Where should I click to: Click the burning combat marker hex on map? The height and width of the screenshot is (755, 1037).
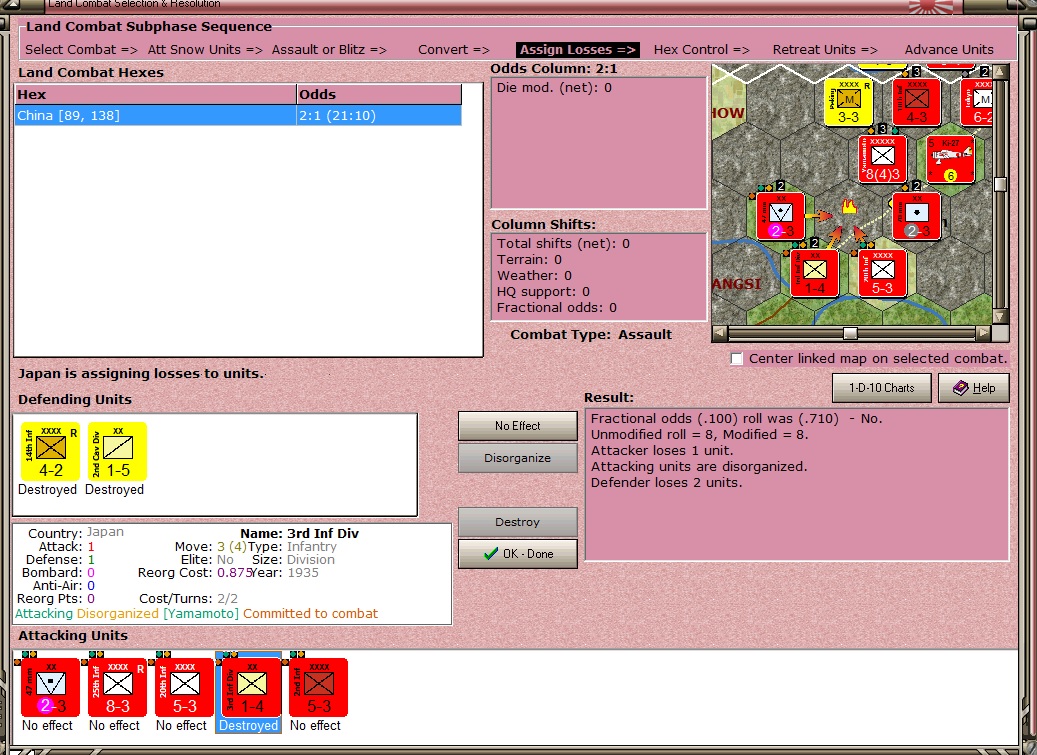coord(849,208)
